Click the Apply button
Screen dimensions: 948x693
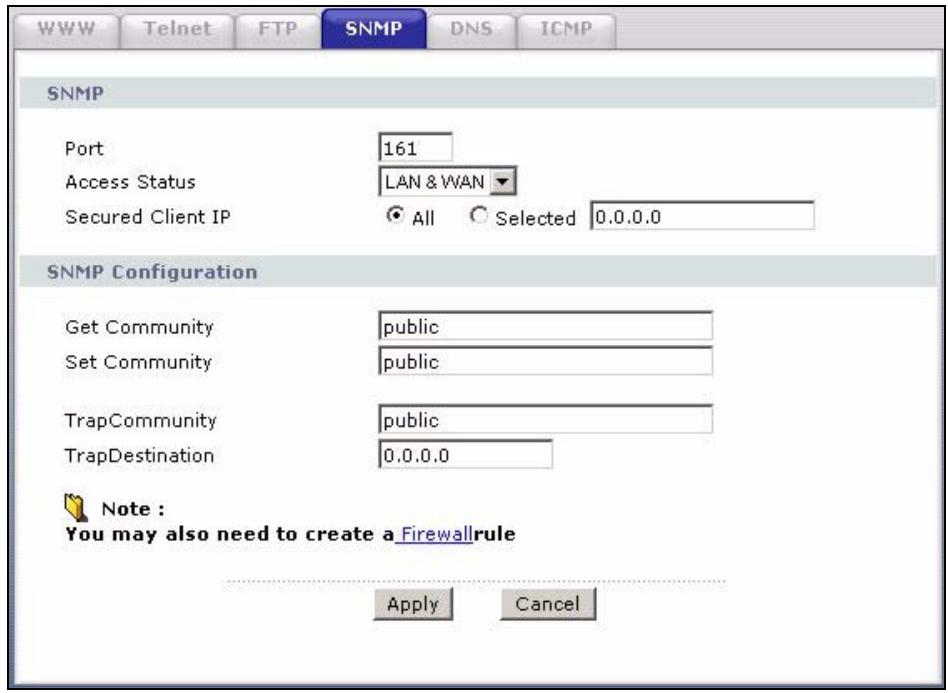tap(413, 604)
